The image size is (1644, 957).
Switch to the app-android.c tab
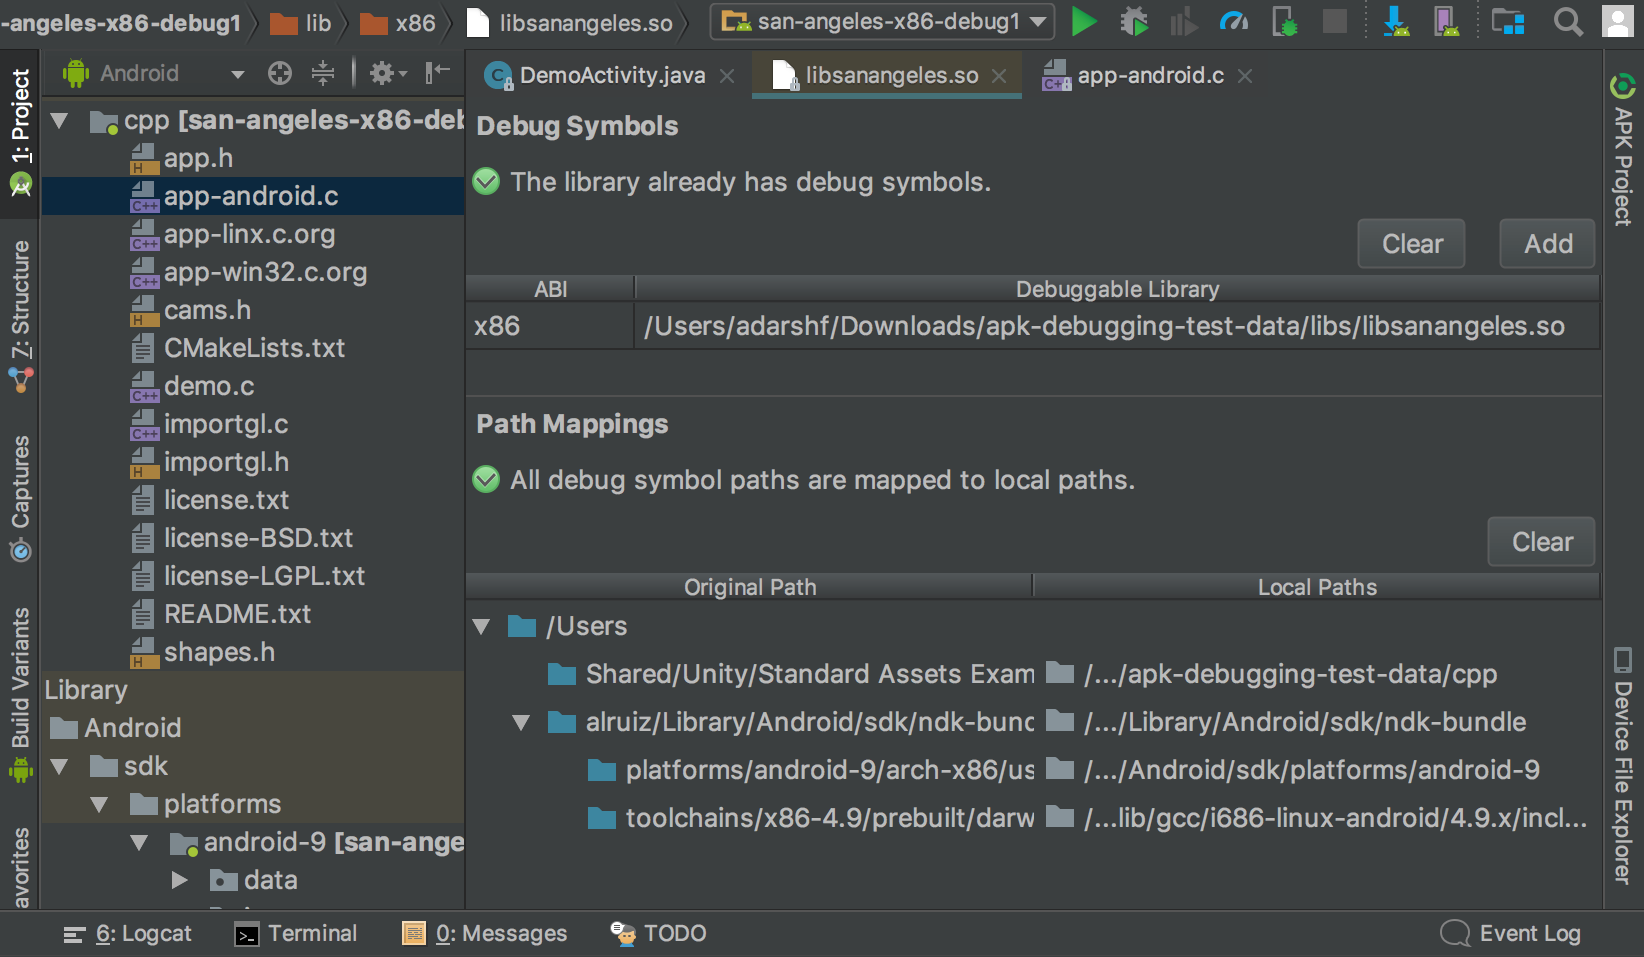[x=1147, y=75]
